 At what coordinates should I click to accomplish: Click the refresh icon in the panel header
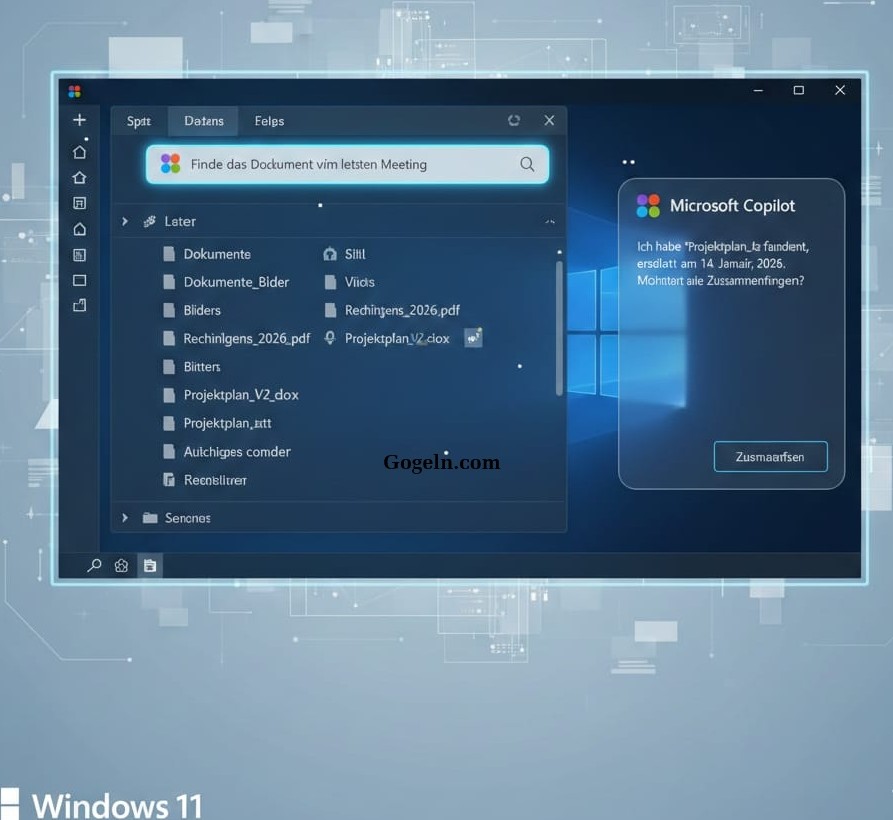point(514,121)
